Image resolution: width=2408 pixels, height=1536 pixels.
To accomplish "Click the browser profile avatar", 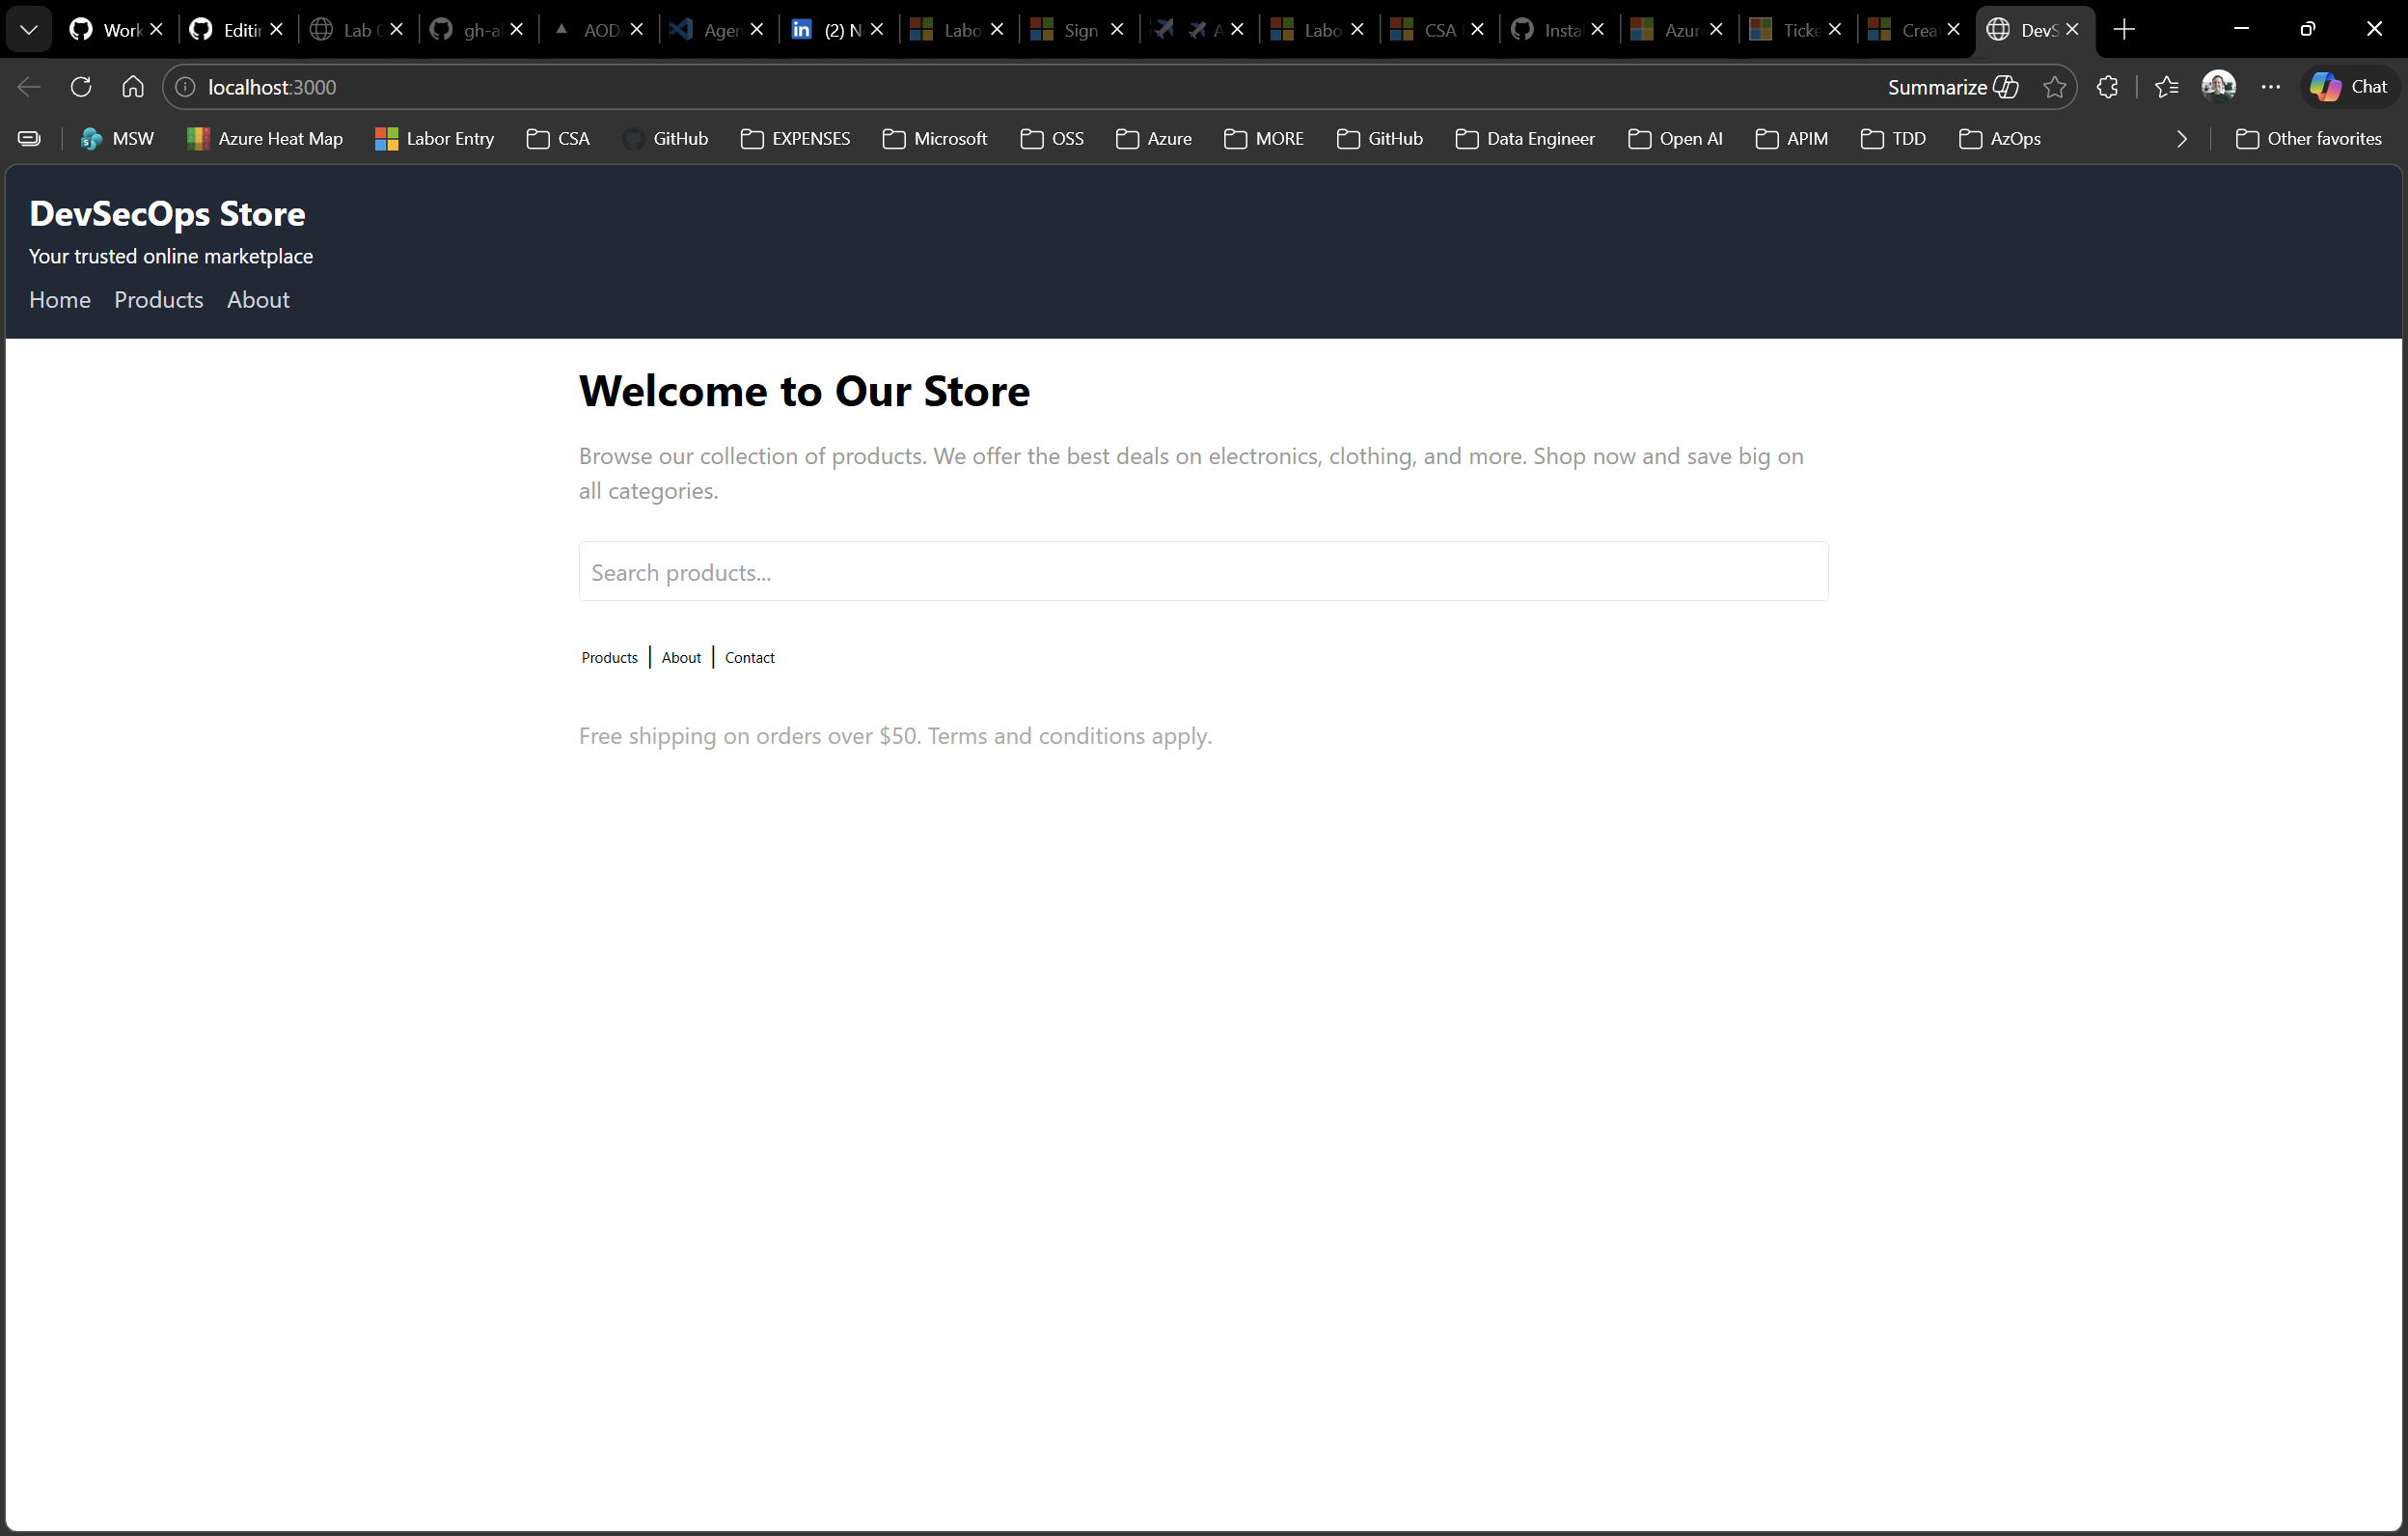I will (2219, 86).
